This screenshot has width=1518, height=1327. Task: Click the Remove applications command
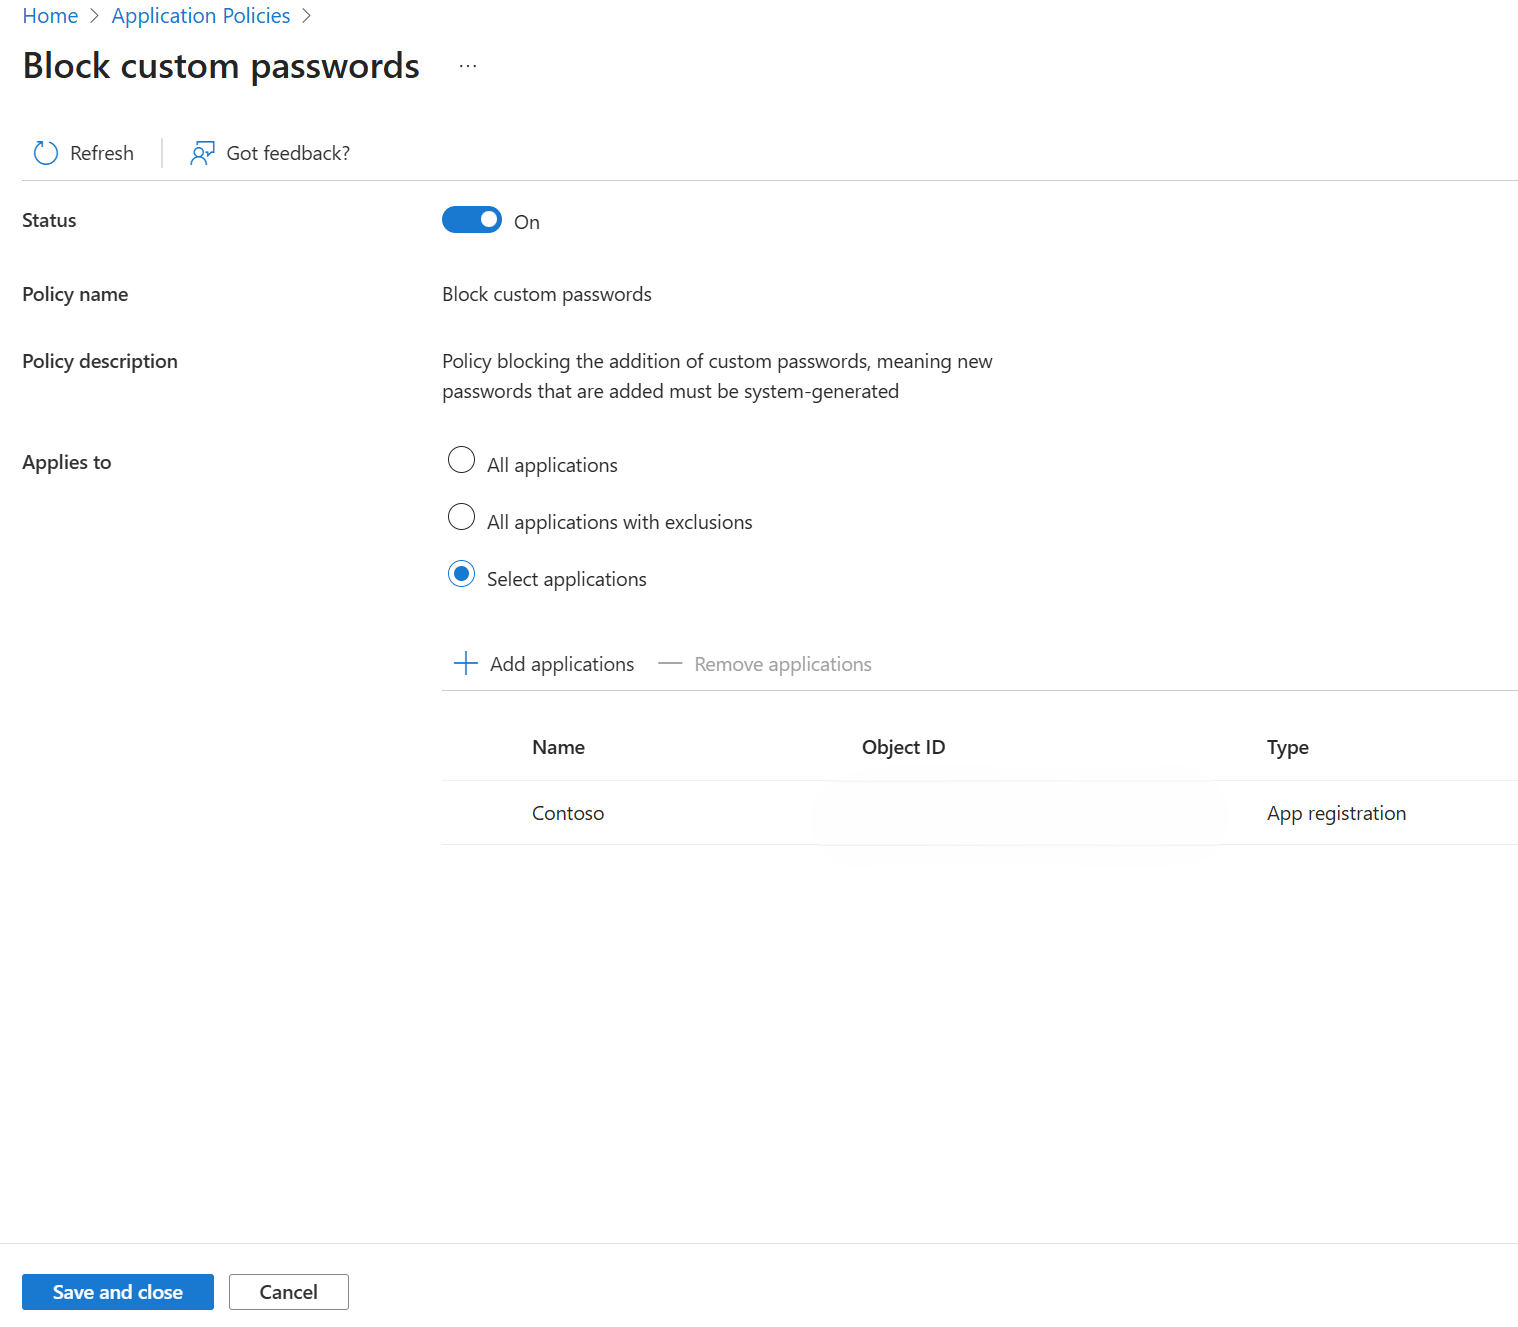click(782, 663)
